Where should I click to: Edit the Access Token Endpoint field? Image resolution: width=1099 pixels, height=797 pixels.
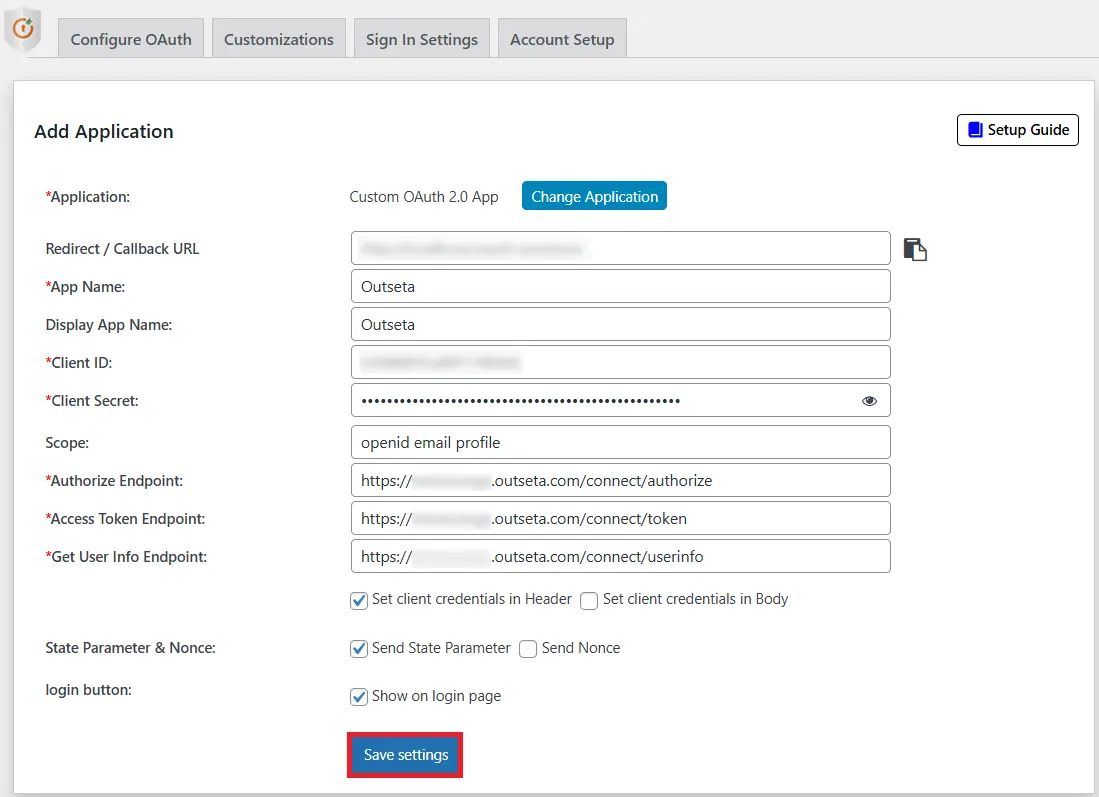tap(620, 518)
